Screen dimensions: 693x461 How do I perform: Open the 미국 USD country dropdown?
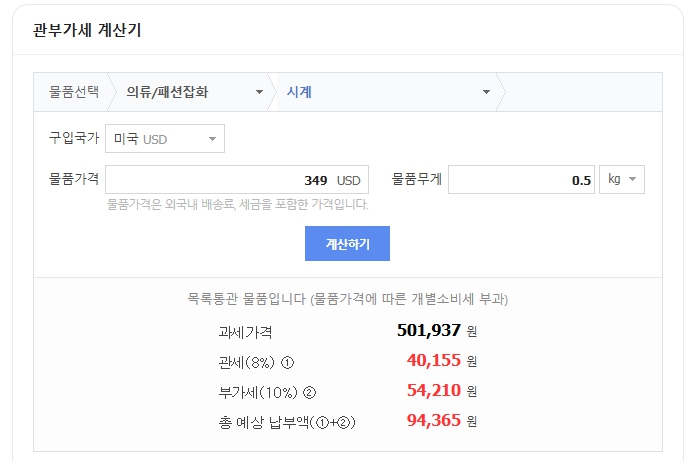[165, 139]
